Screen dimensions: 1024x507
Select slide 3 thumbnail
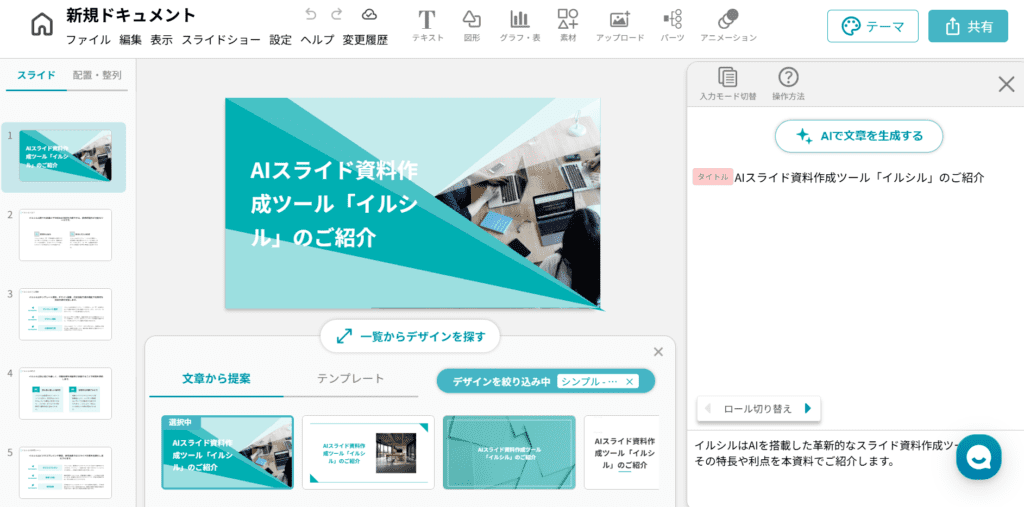pyautogui.click(x=65, y=314)
